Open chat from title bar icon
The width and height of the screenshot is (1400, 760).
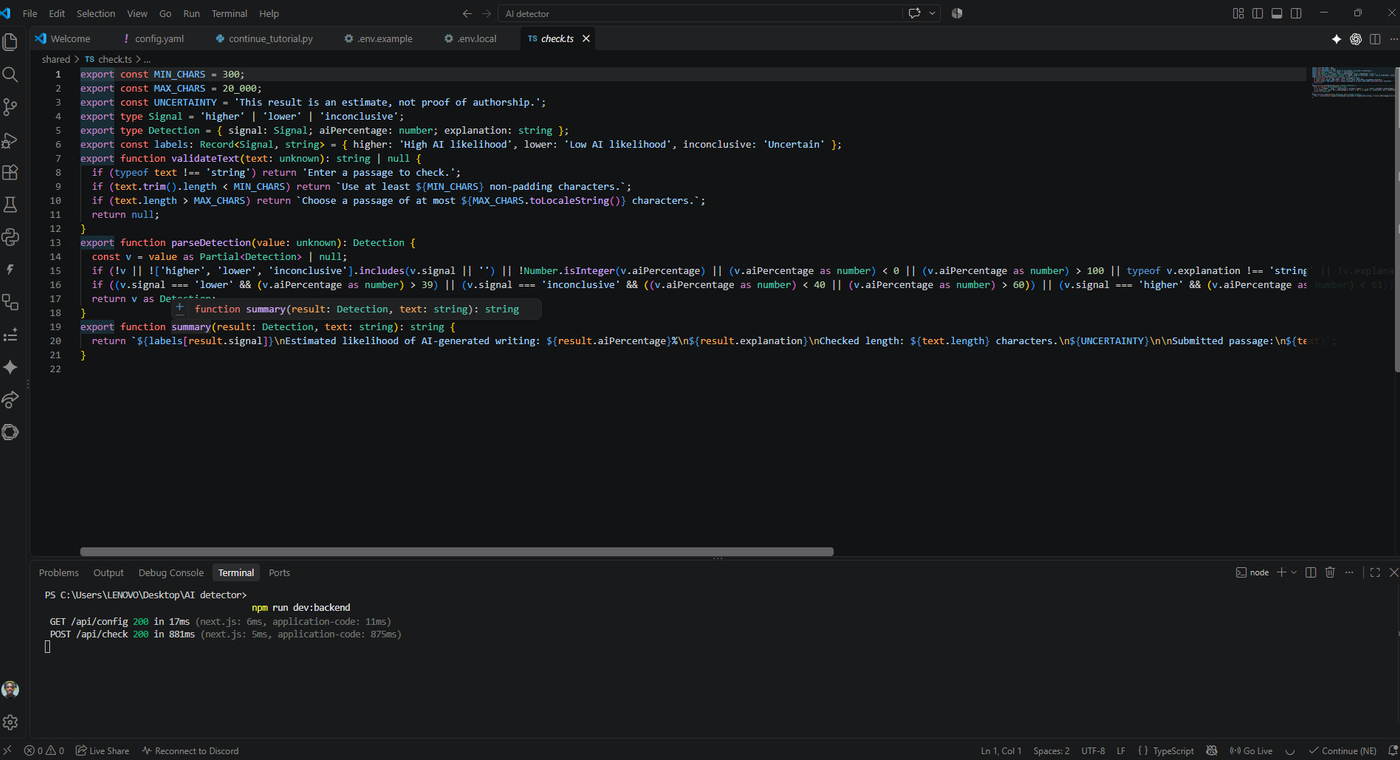914,13
